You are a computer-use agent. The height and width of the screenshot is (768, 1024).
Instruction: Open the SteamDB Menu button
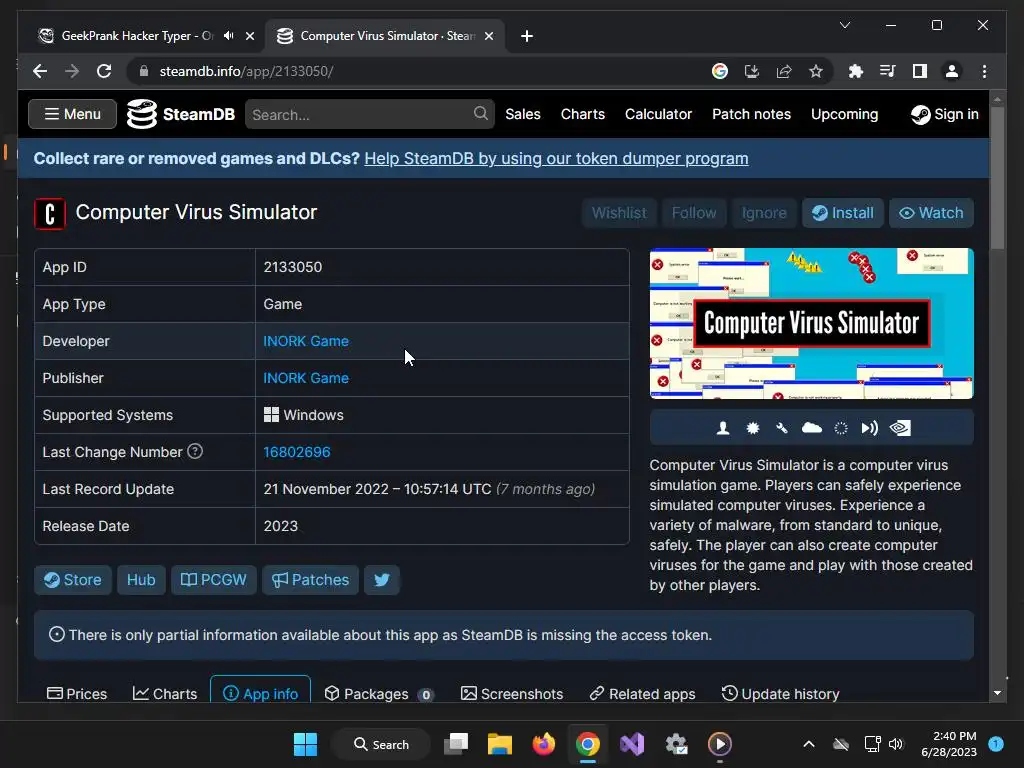click(72, 114)
